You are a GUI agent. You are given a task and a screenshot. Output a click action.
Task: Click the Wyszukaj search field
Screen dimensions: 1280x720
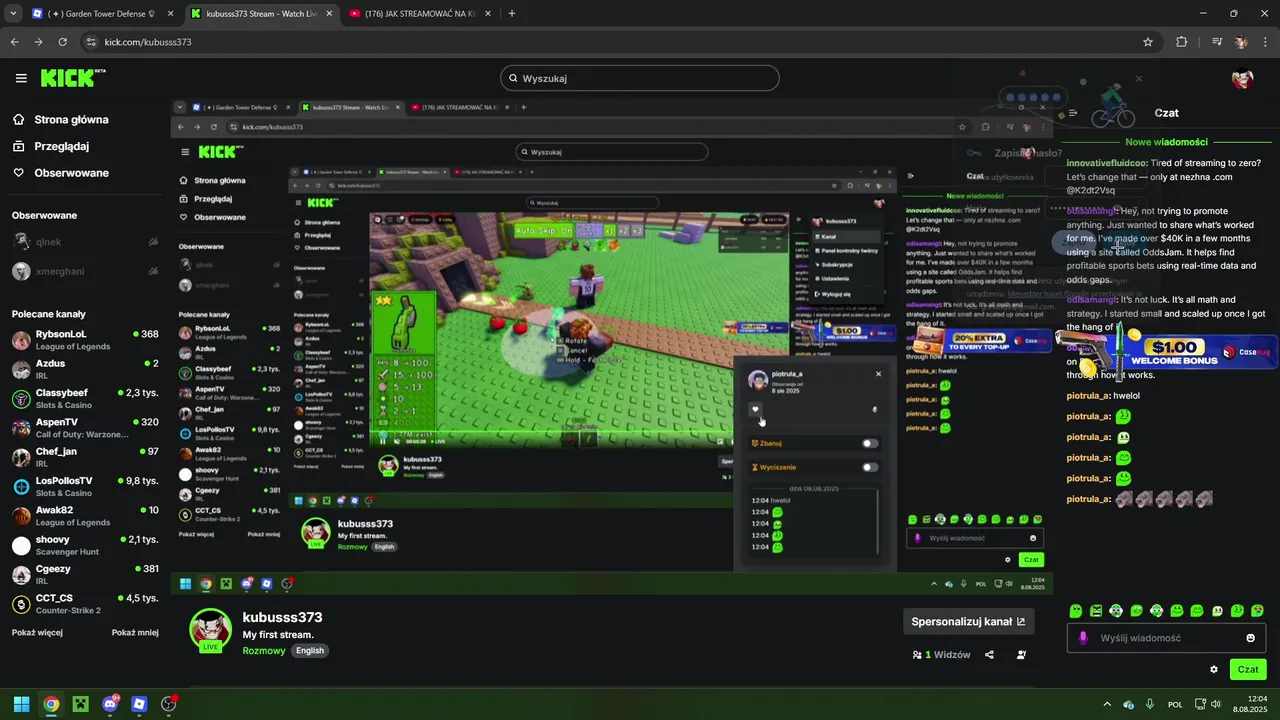(640, 78)
